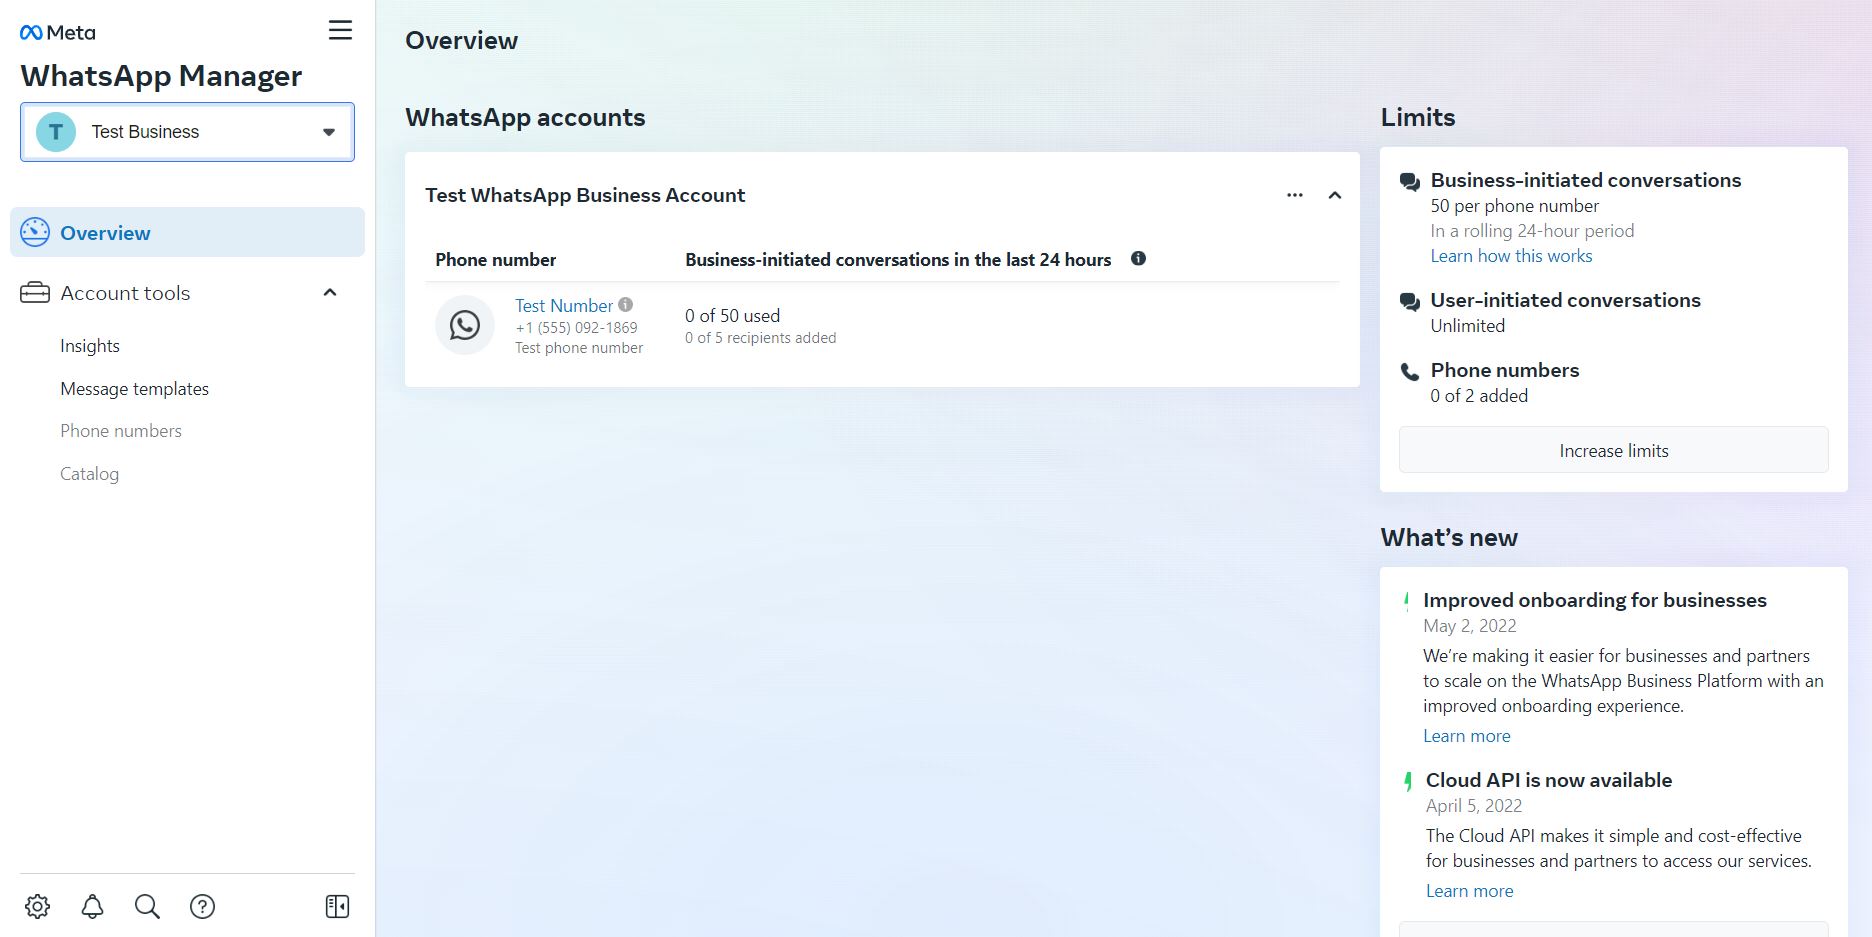Click Learn more under Cloud API
Screen dimensions: 1872x937
point(1469,891)
